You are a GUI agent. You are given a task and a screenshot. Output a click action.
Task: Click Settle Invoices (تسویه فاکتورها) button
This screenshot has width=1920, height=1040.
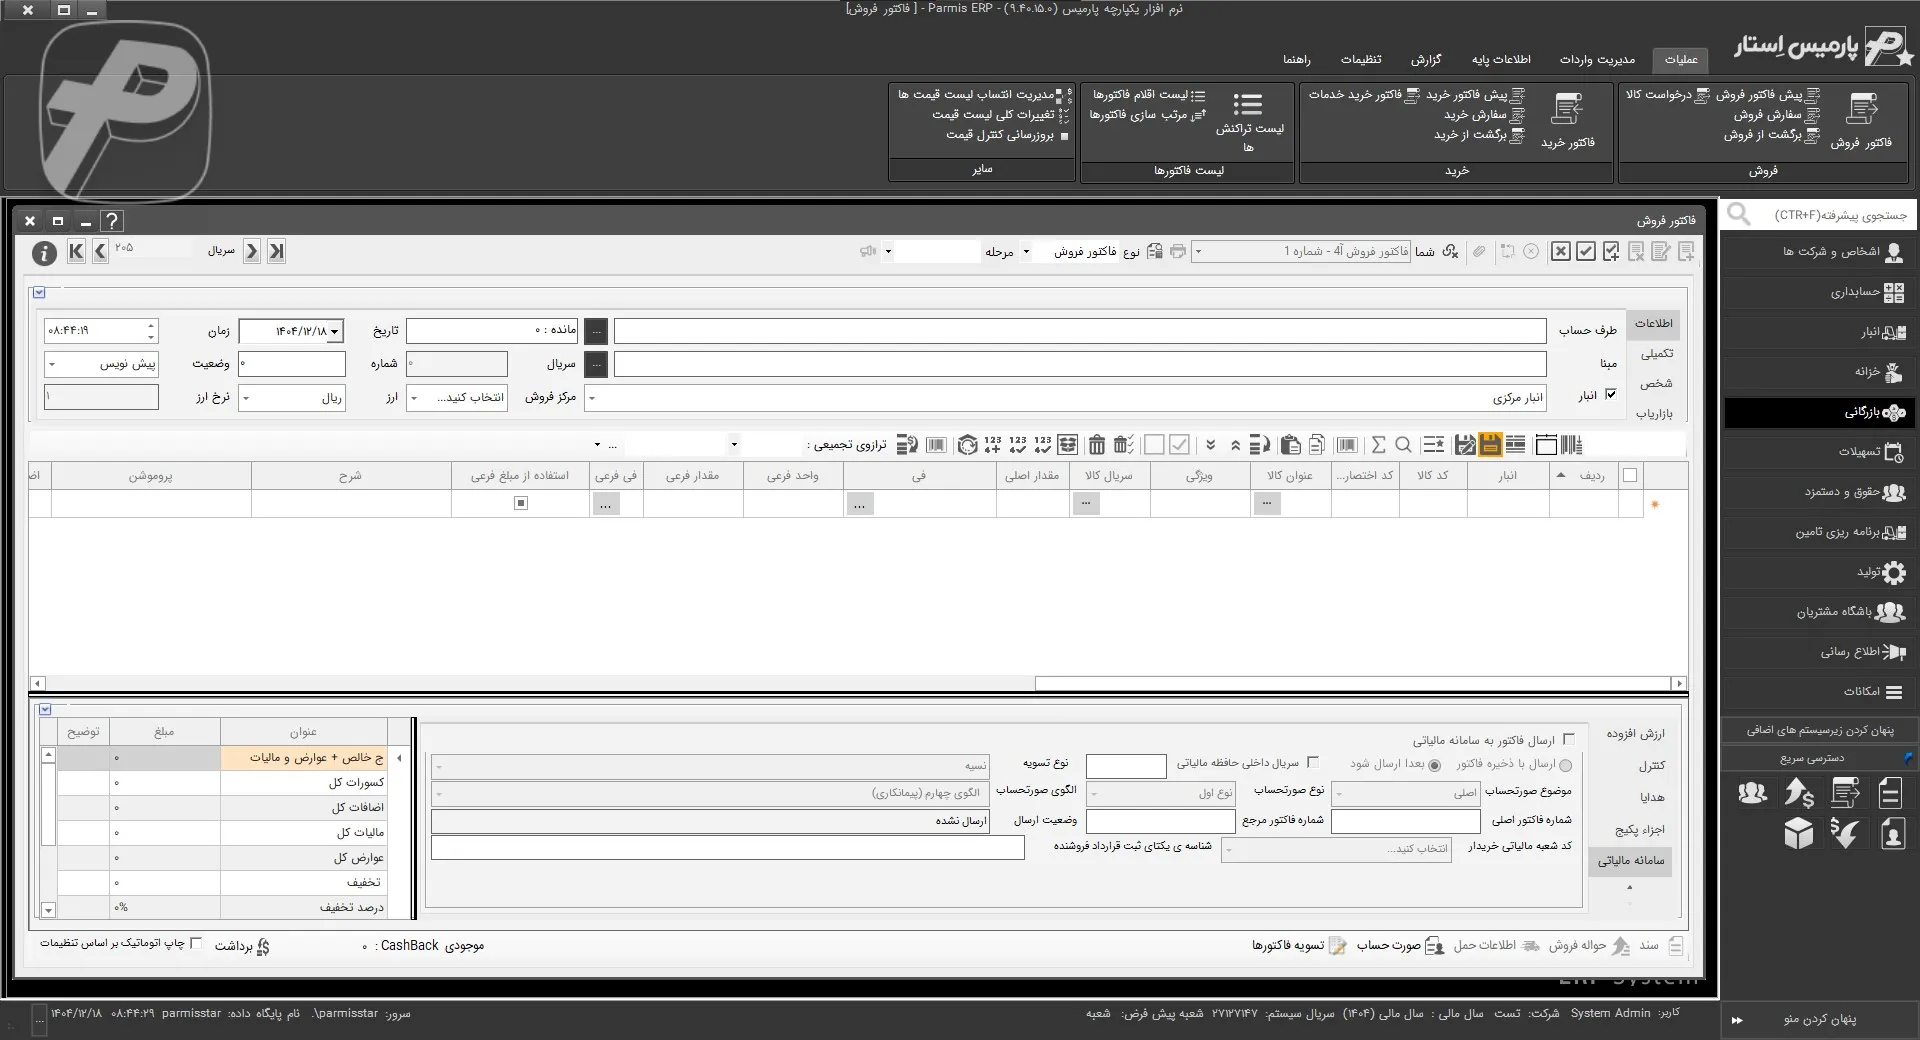[x=1298, y=946]
